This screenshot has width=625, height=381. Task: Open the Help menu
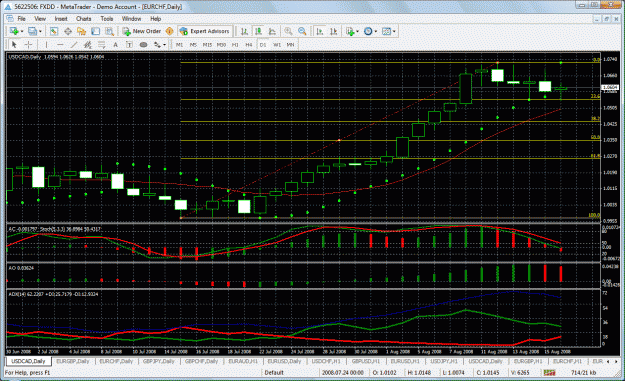click(x=155, y=19)
